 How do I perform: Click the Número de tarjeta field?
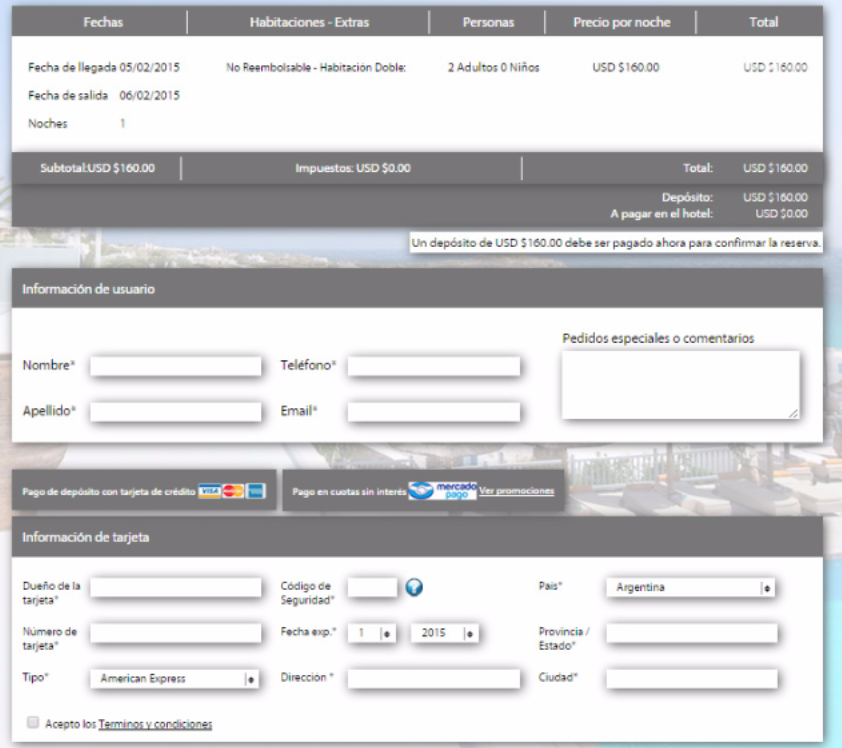[x=175, y=633]
